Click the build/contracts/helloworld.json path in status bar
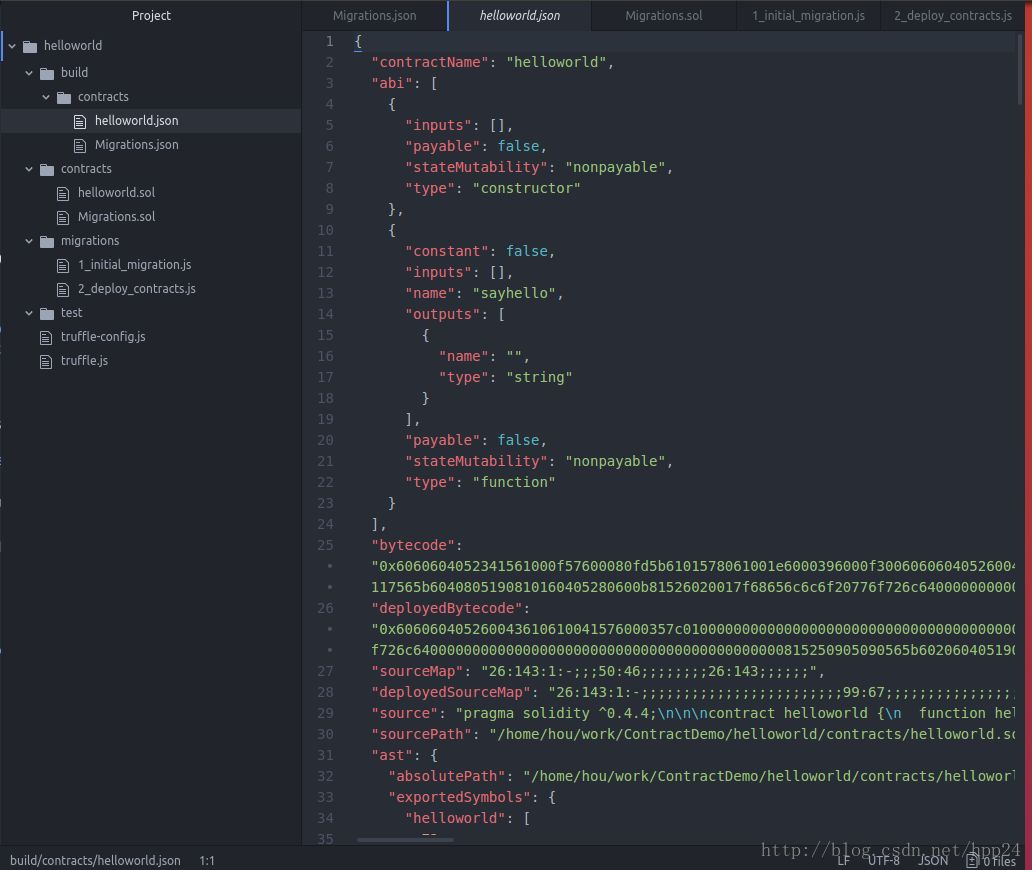The width and height of the screenshot is (1032, 870). 95,861
